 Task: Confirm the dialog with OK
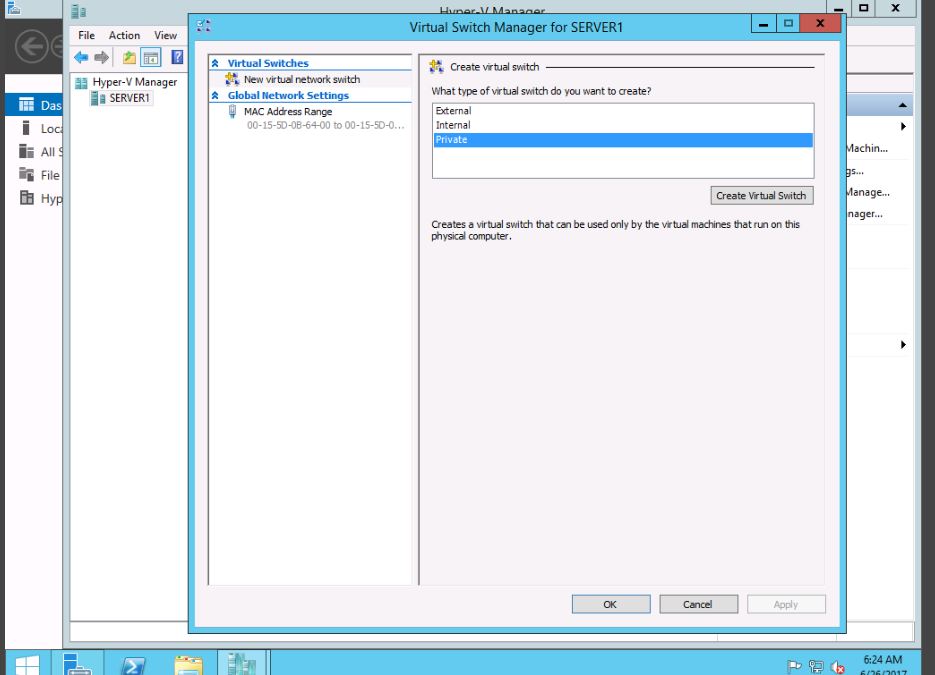611,604
